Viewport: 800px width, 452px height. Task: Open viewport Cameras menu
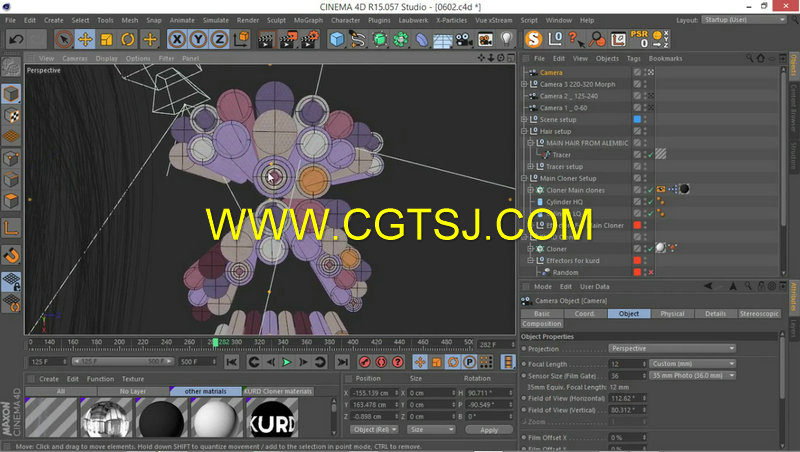[x=75, y=59]
